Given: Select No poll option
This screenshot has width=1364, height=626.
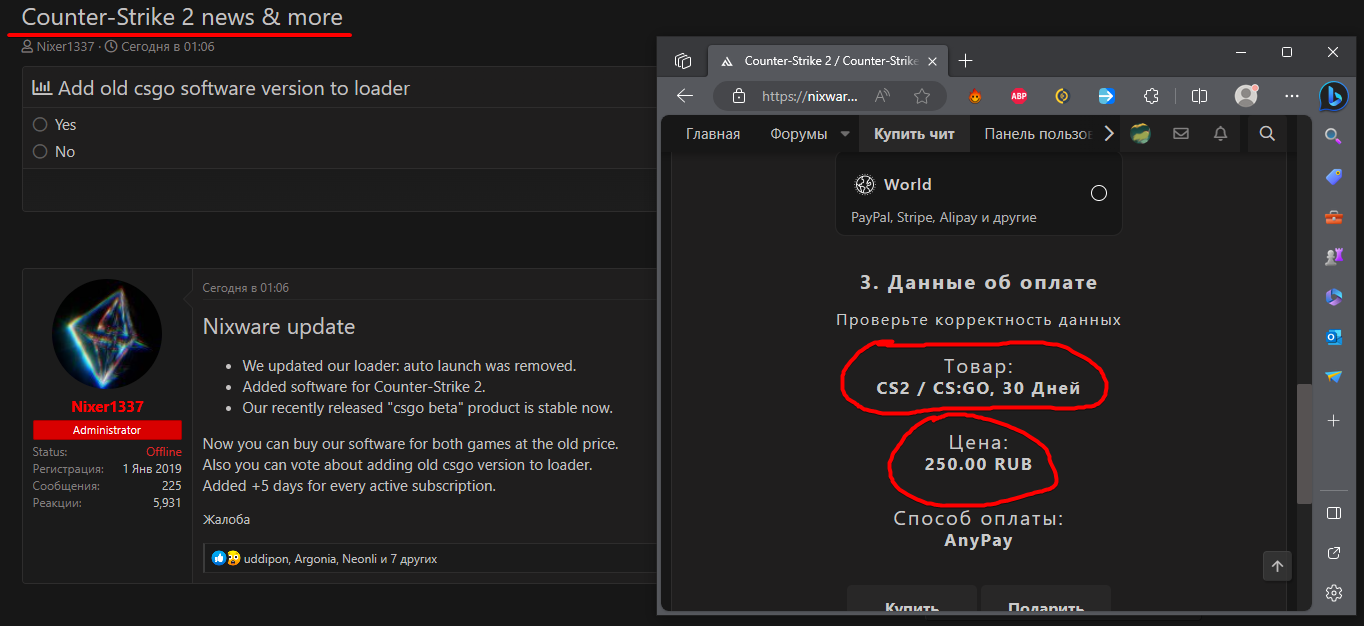Looking at the screenshot, I should tap(41, 152).
